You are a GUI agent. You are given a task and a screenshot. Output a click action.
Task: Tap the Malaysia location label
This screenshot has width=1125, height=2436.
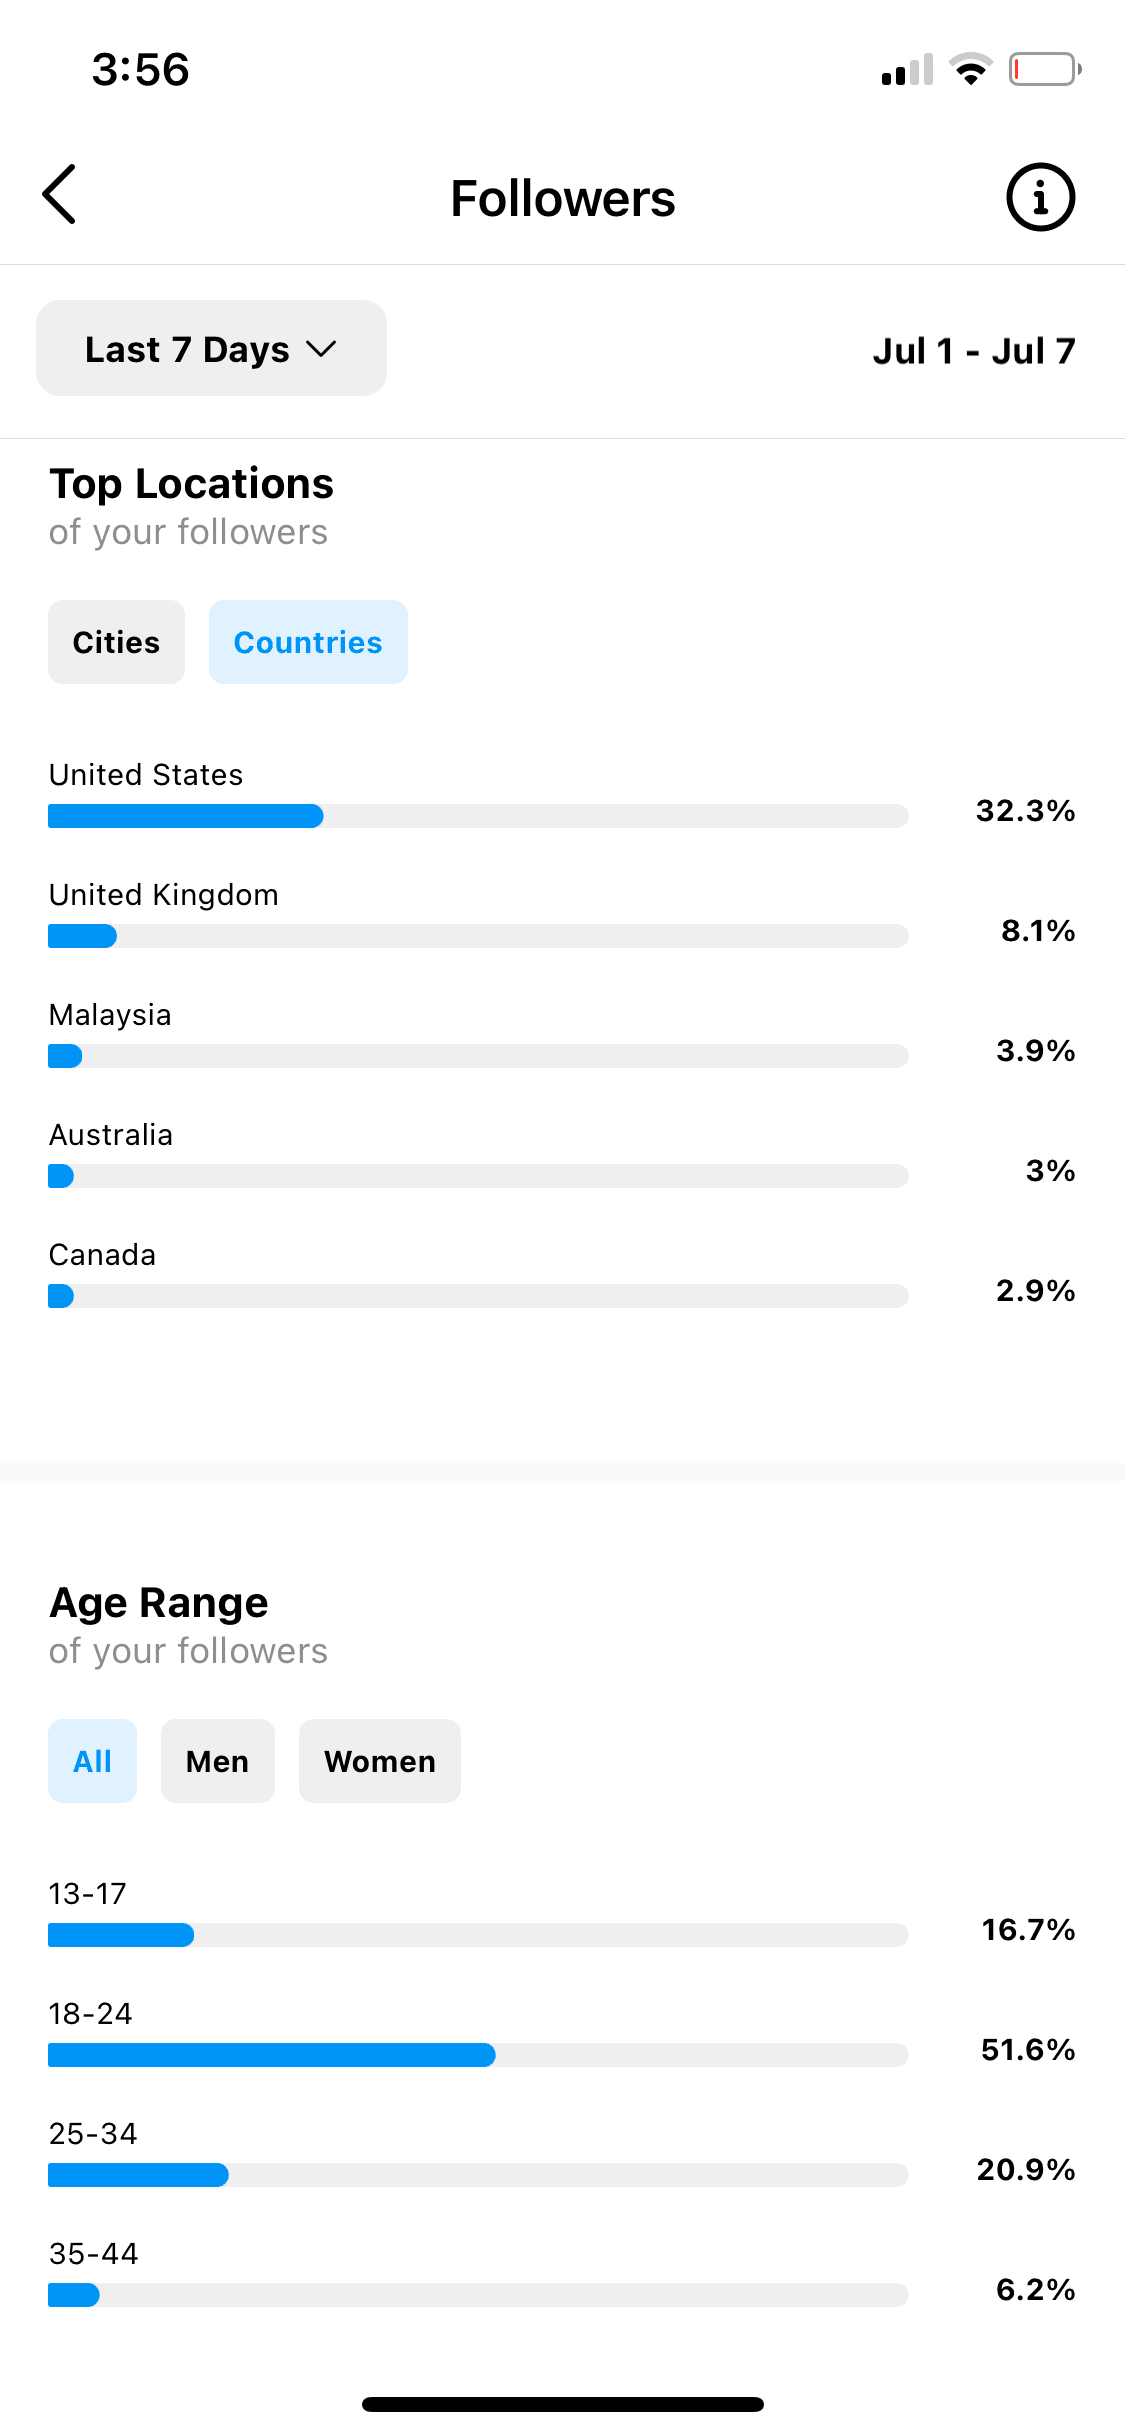[110, 1015]
